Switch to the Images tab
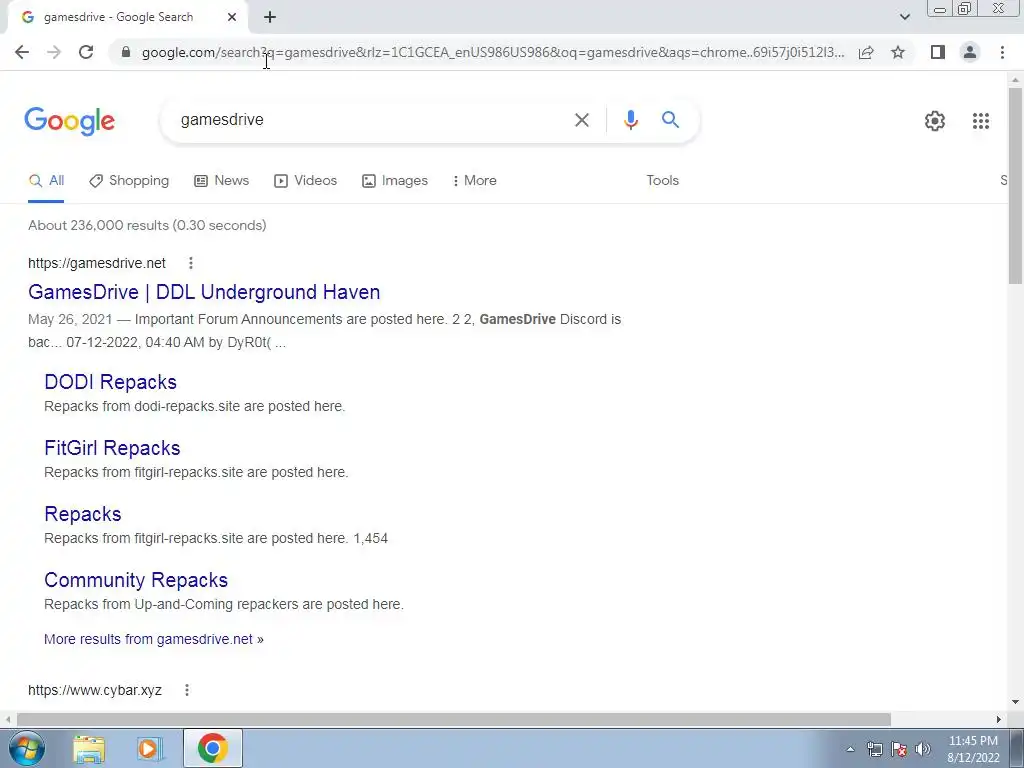This screenshot has height=768, width=1024. point(395,181)
